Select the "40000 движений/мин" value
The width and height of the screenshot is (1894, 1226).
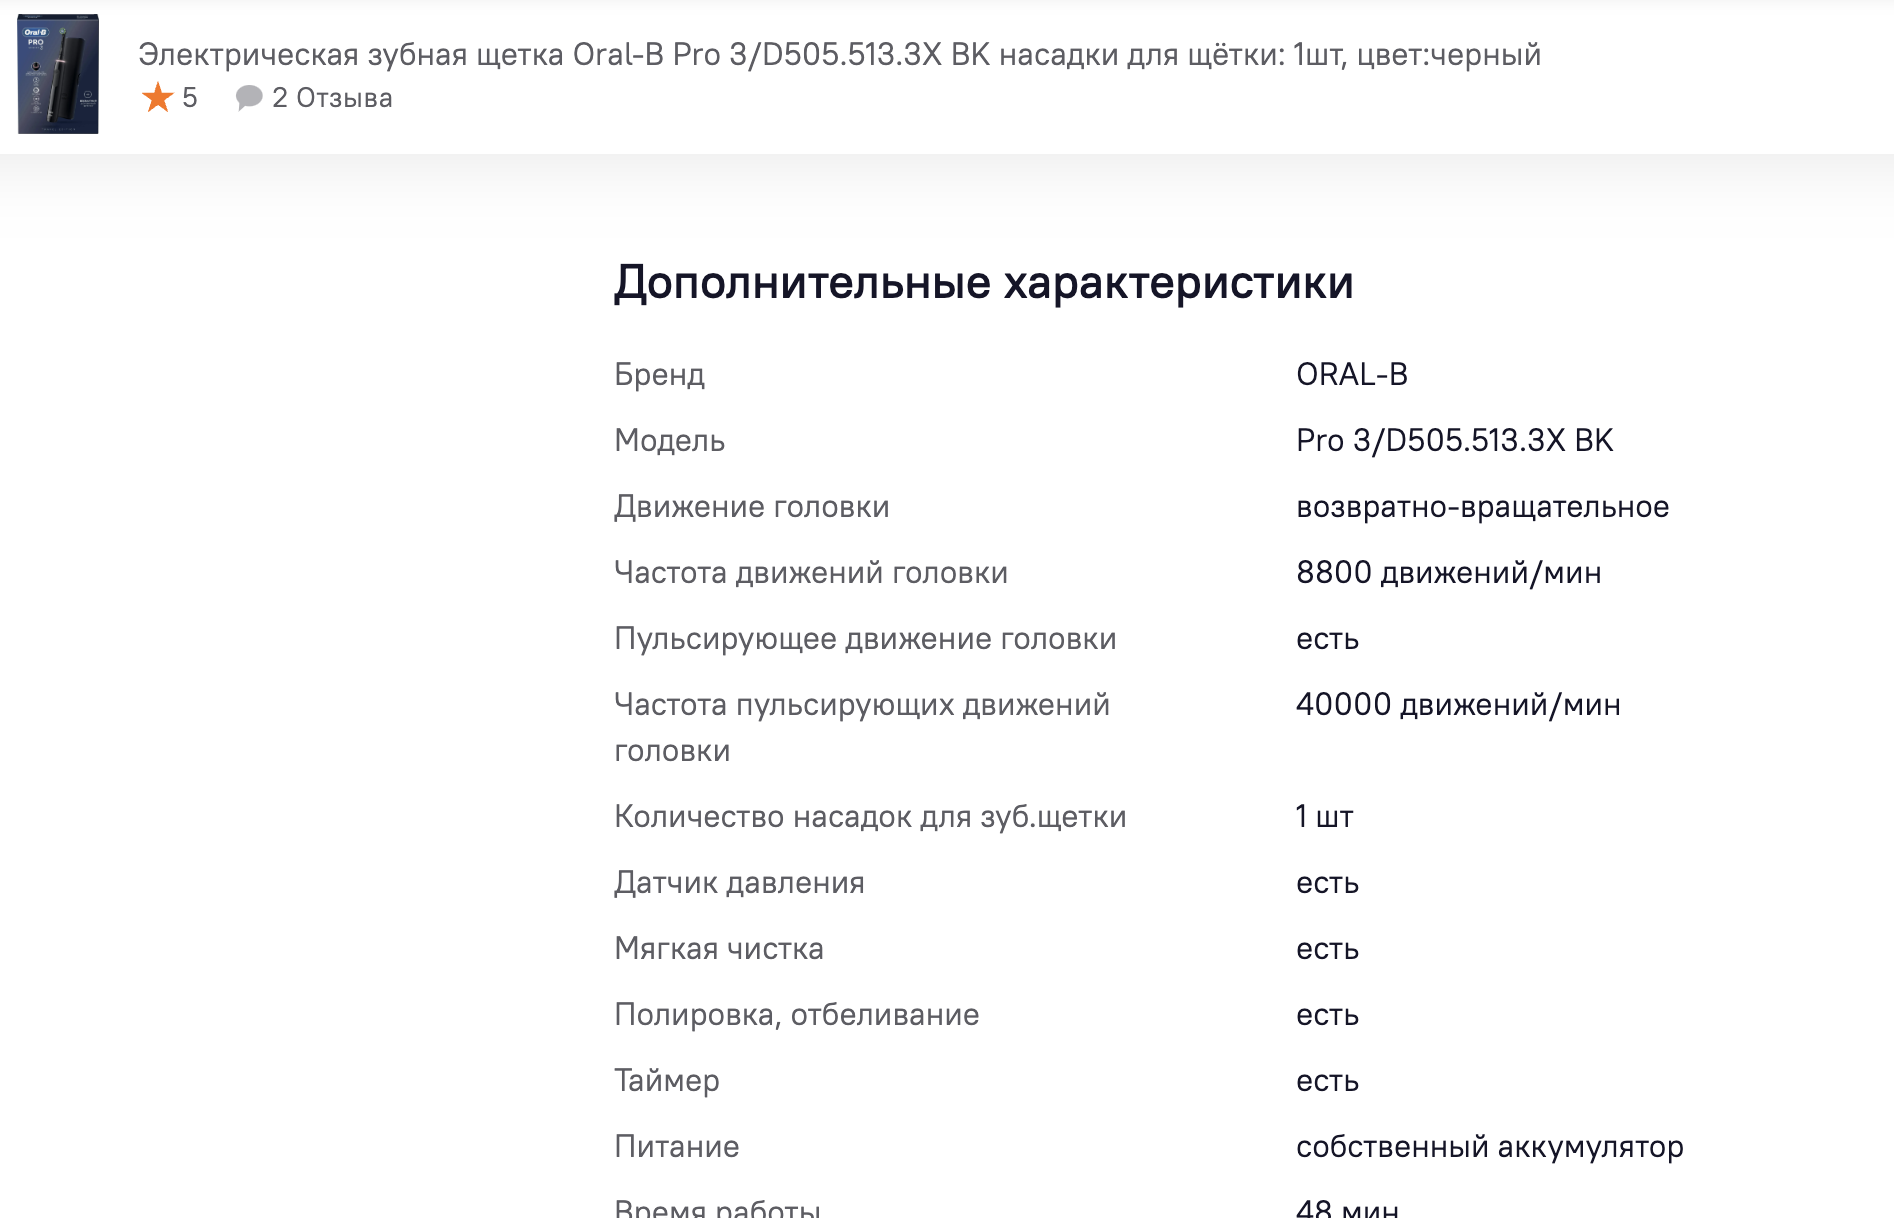coord(1458,705)
